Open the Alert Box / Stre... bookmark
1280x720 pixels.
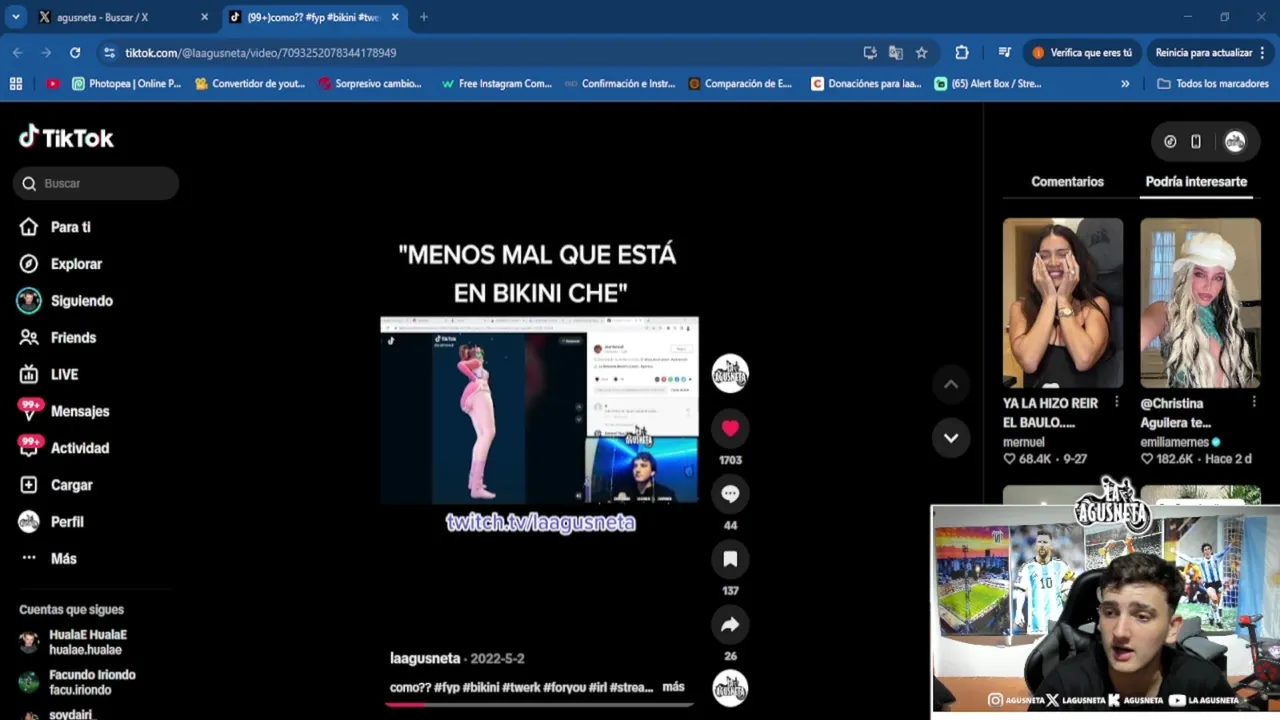(x=988, y=84)
